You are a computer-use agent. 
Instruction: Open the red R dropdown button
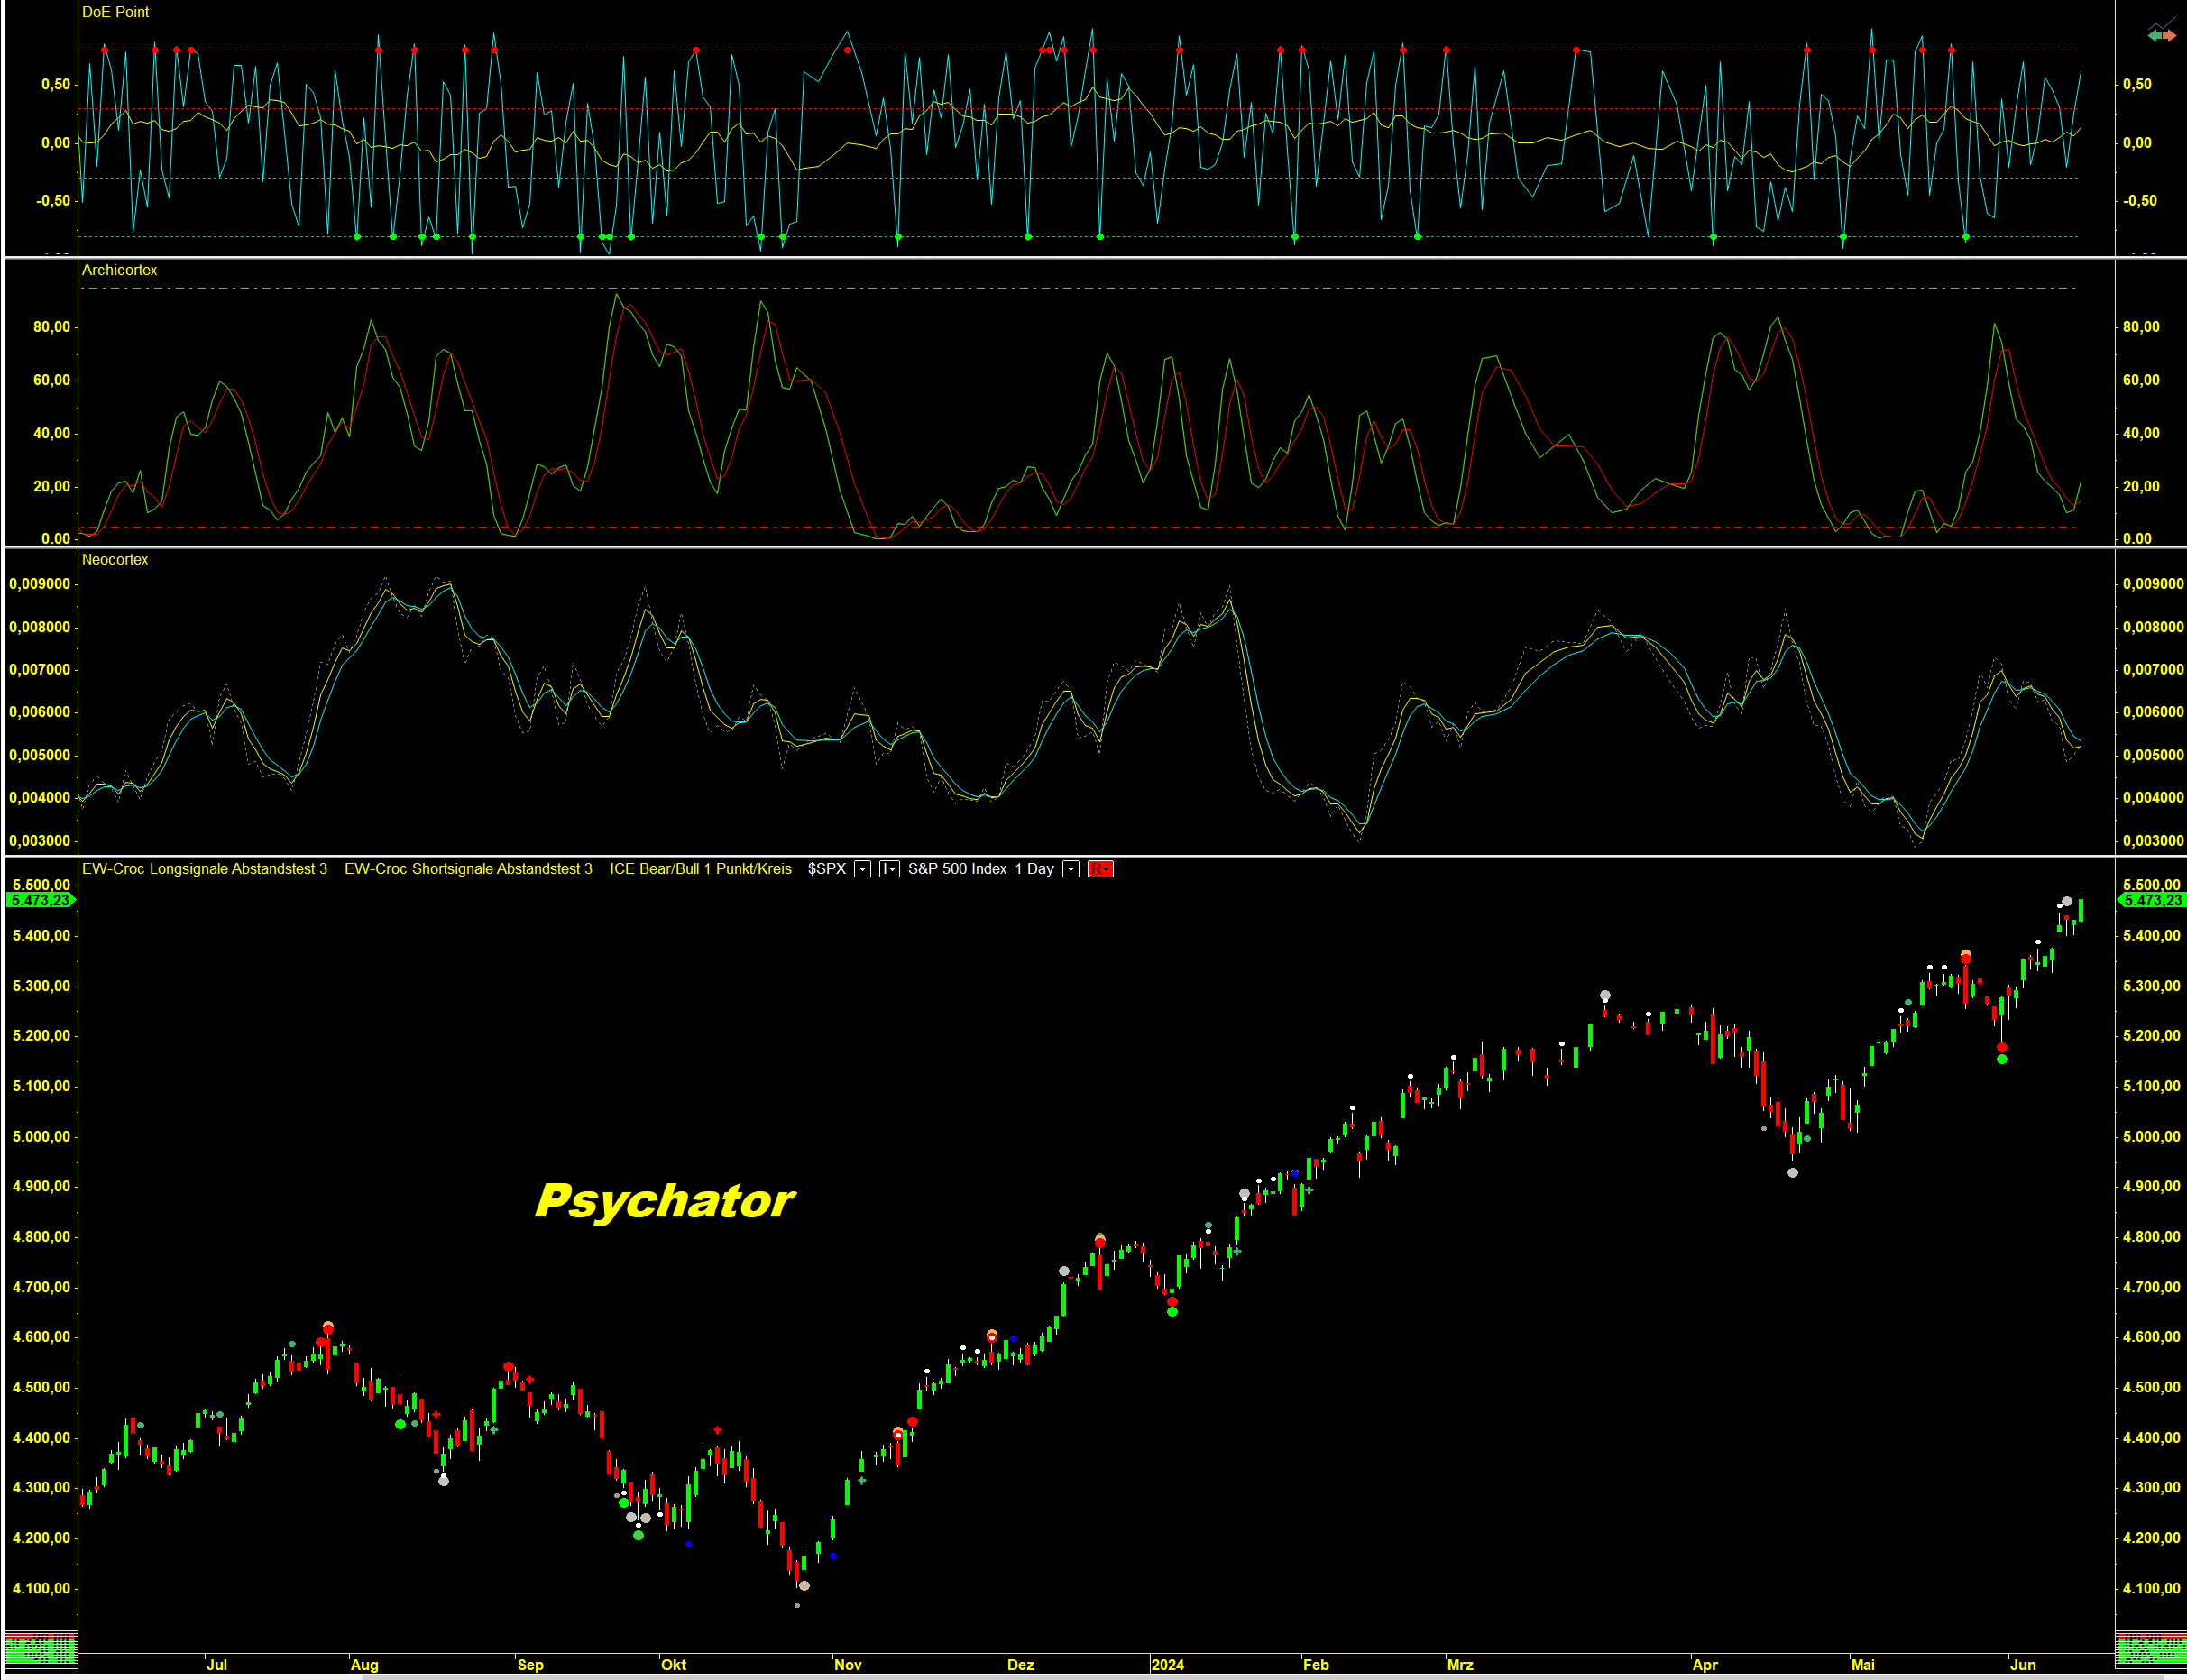(x=1100, y=869)
